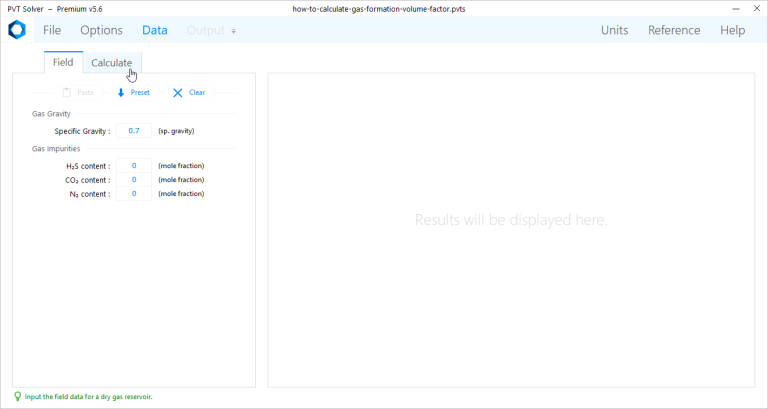Click the Preset down-arrow icon

(121, 93)
